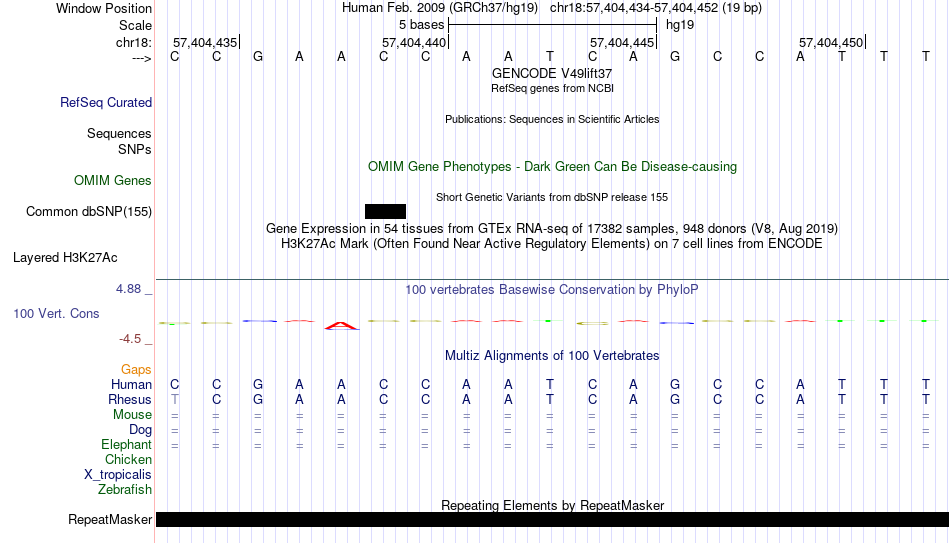Open 100 Vert. Cons track label
The width and height of the screenshot is (950, 543).
click(x=56, y=313)
